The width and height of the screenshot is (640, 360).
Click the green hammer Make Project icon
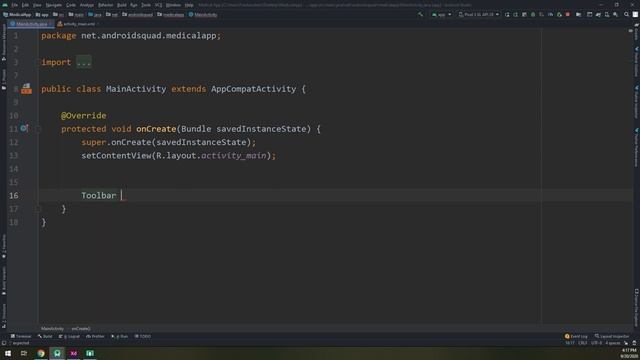click(x=420, y=14)
